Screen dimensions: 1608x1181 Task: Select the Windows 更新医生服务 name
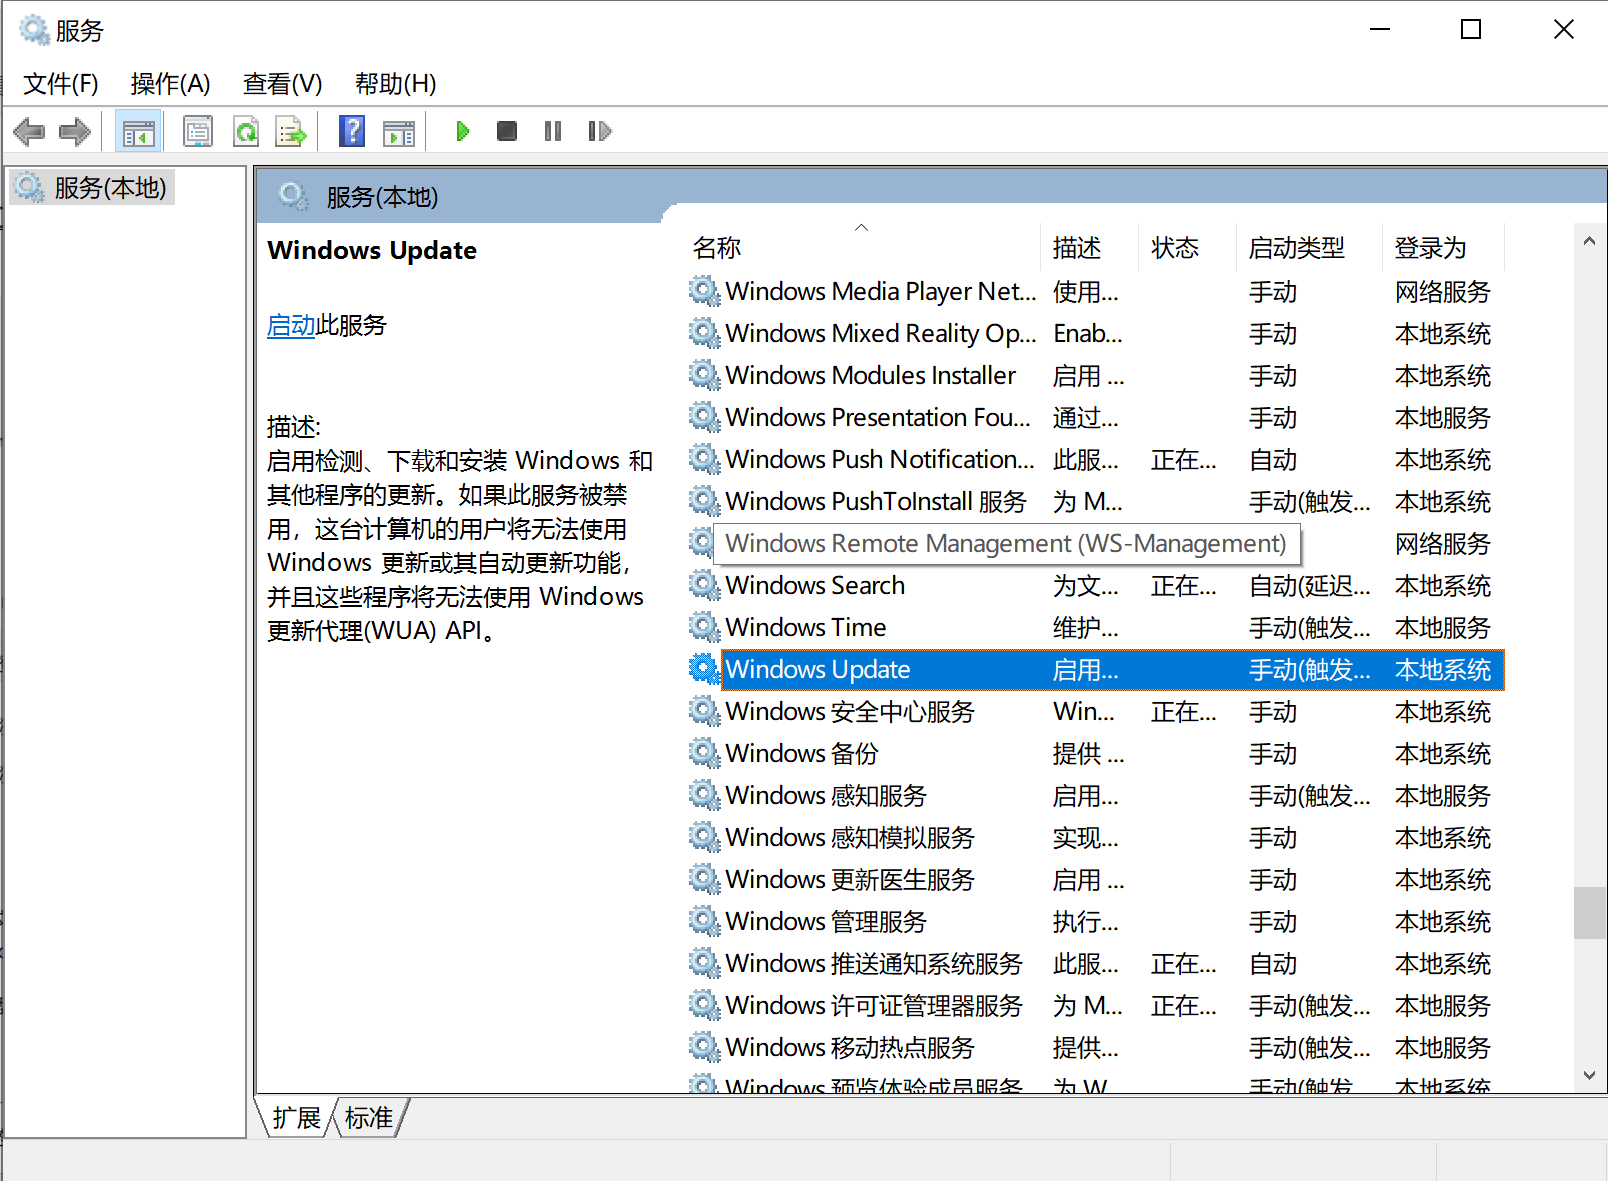pos(850,879)
